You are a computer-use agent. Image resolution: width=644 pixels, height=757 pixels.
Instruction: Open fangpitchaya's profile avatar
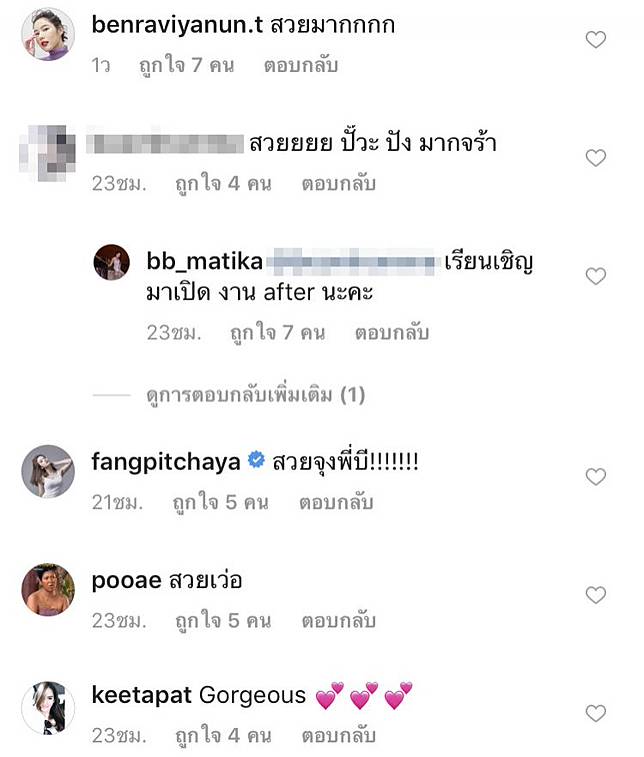pos(48,471)
